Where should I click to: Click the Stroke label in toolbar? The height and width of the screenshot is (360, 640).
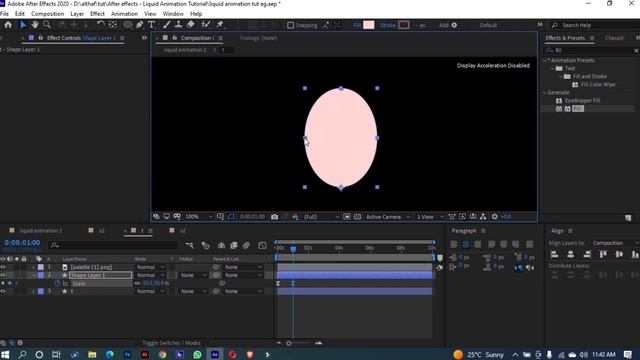[x=387, y=25]
